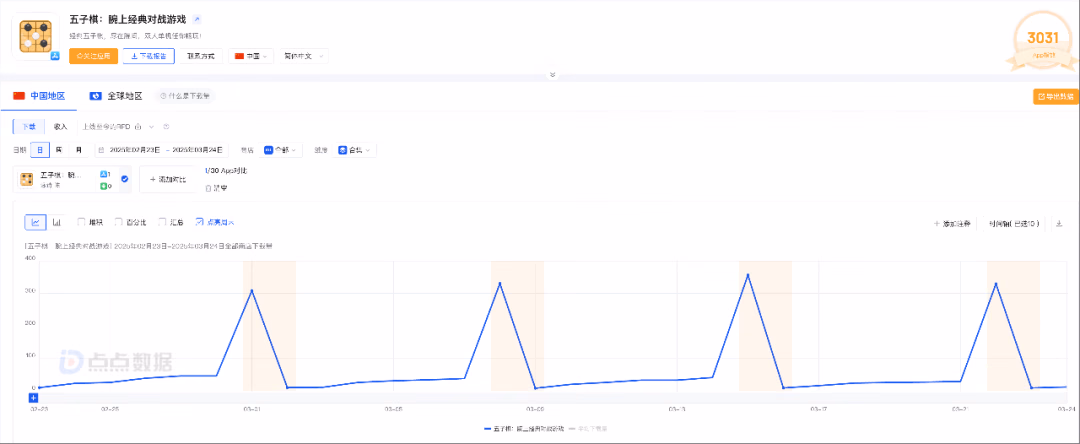Toggle the grey legend entry
This screenshot has height=444, width=1080.
point(590,428)
